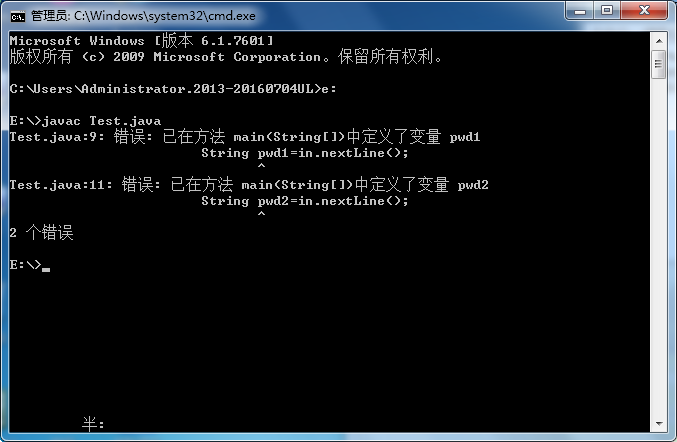Click the 'String pwd1=in.nextLine();' code line
The image size is (677, 442).
coord(304,153)
